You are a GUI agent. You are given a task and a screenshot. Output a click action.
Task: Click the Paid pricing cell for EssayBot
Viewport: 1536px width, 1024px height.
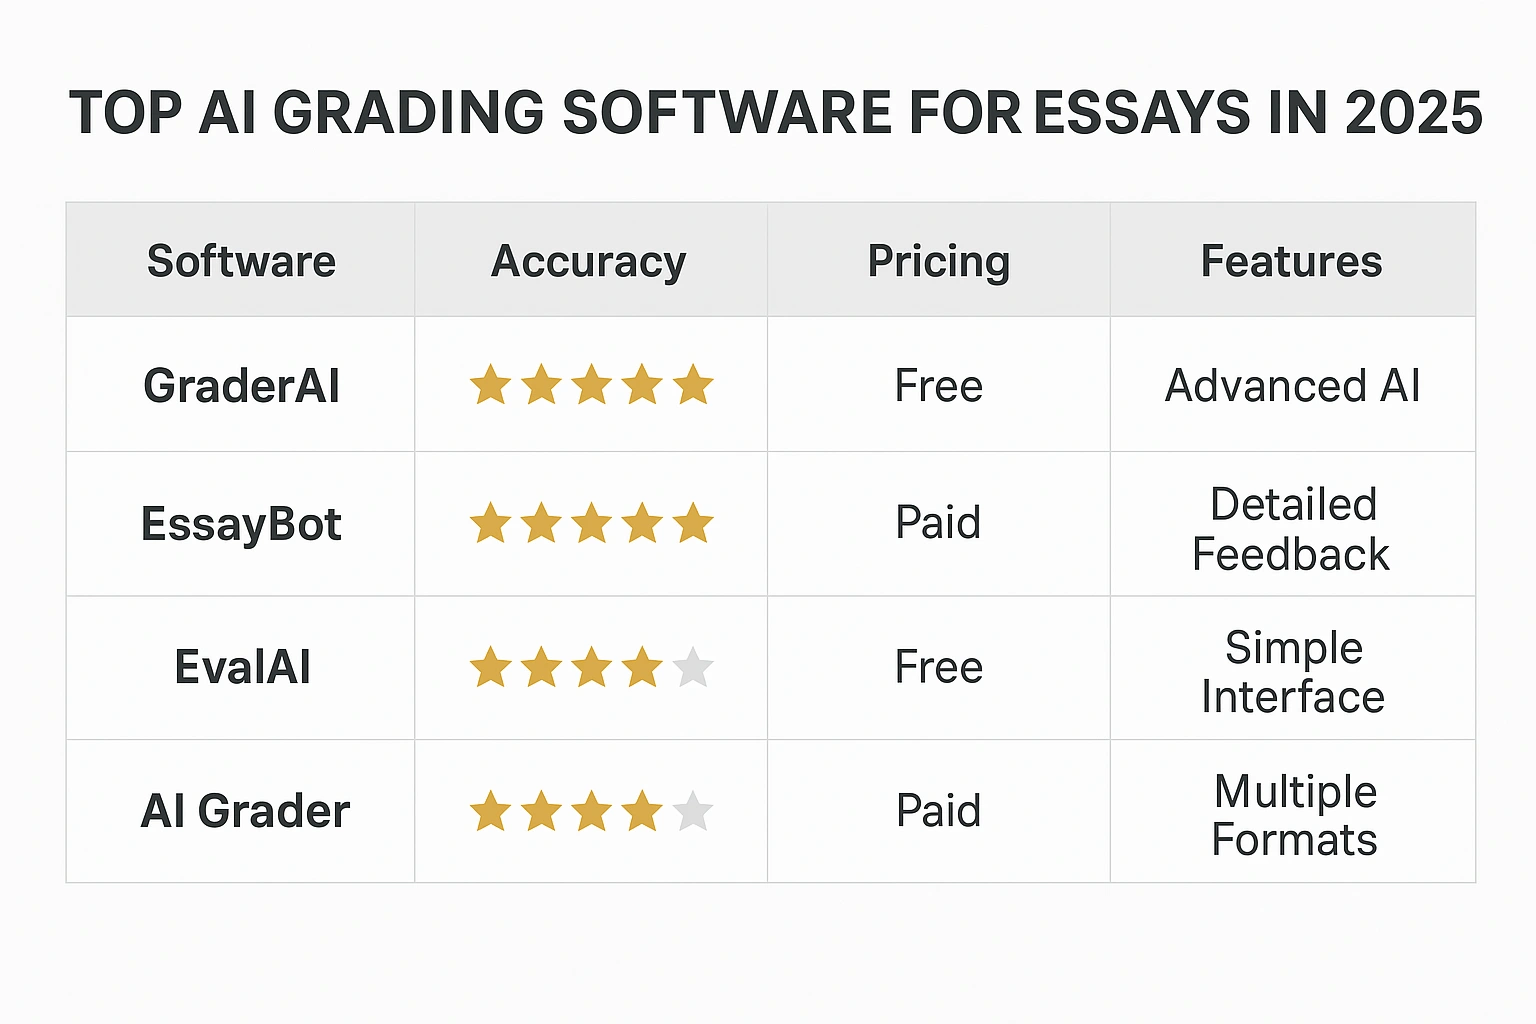point(938,522)
